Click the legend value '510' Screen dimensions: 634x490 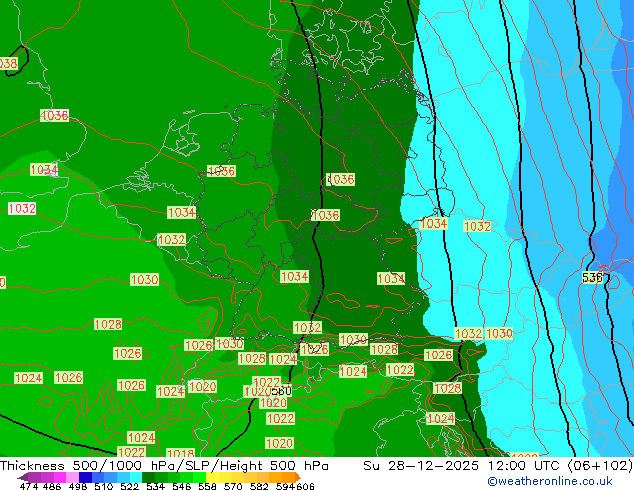pos(104,486)
